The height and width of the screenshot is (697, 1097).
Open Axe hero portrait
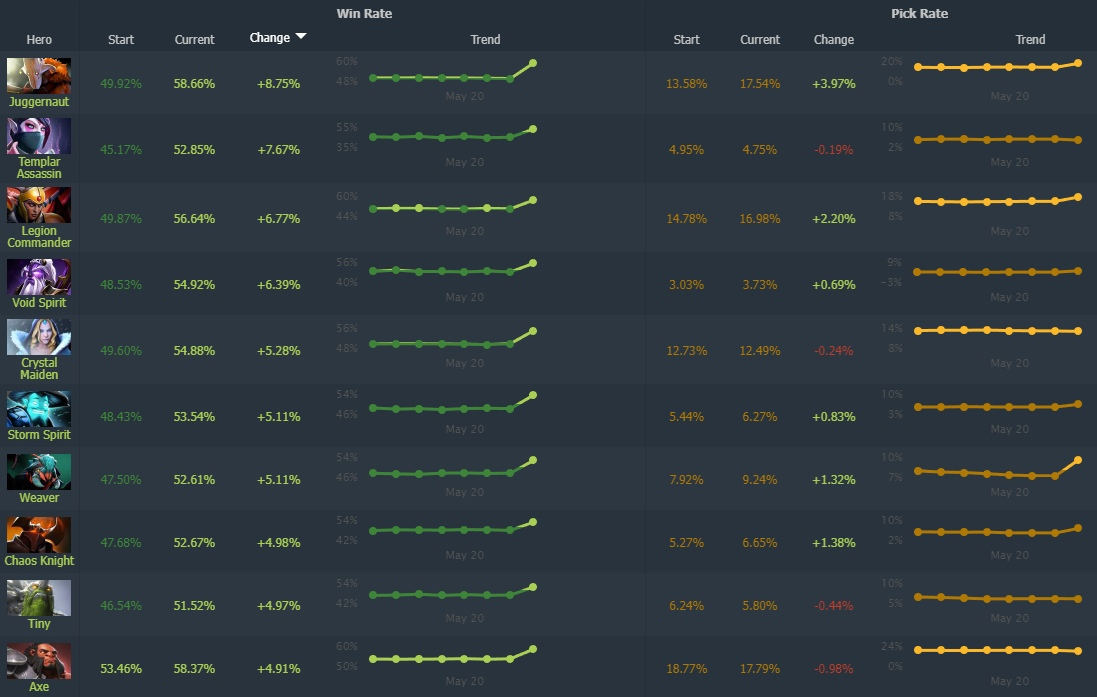(38, 661)
